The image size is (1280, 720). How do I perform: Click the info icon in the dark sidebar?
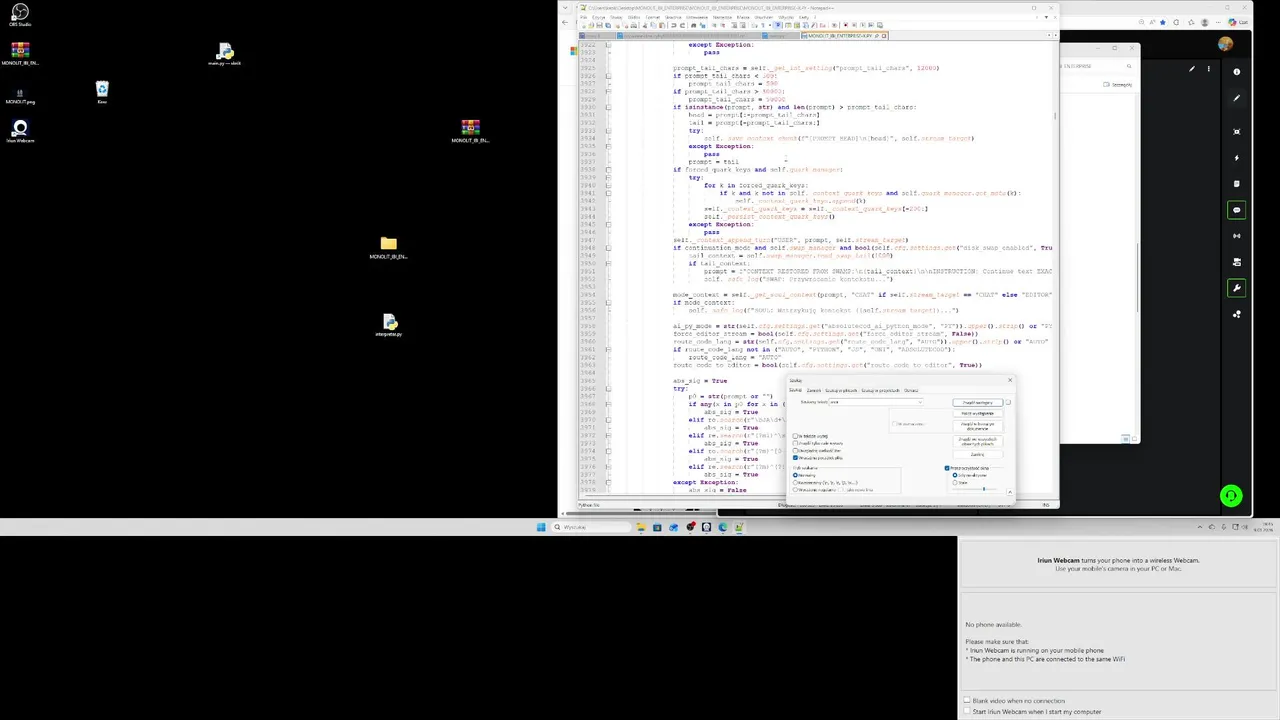1237,72
